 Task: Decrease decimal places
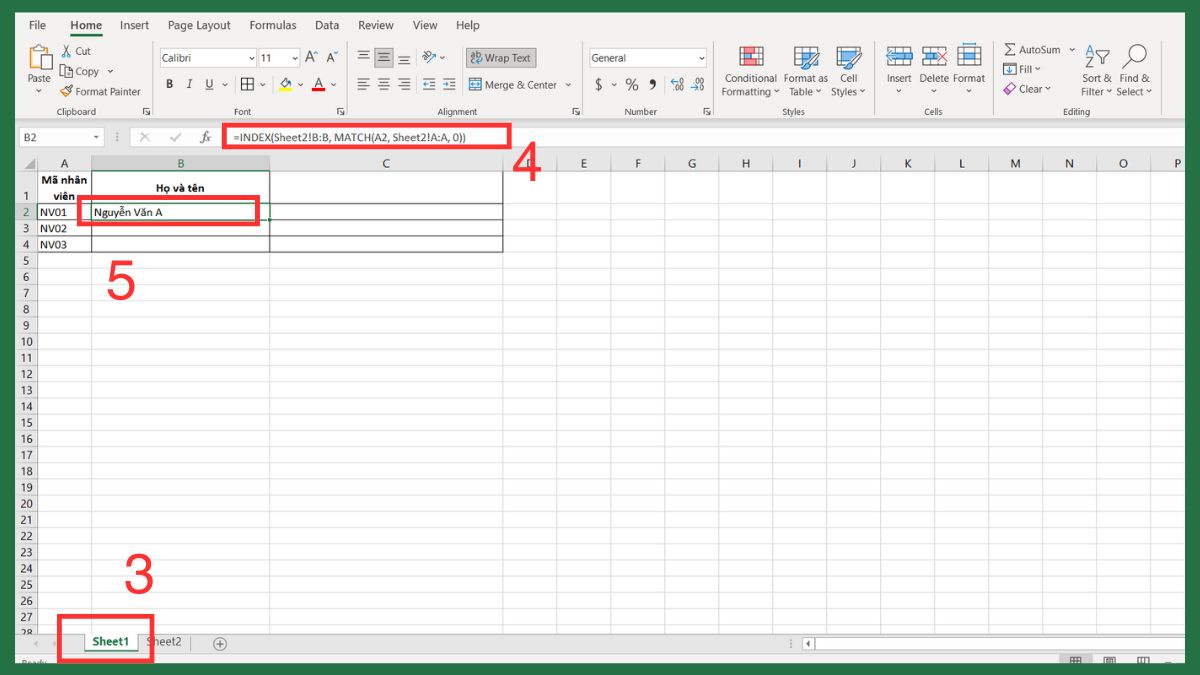697,85
